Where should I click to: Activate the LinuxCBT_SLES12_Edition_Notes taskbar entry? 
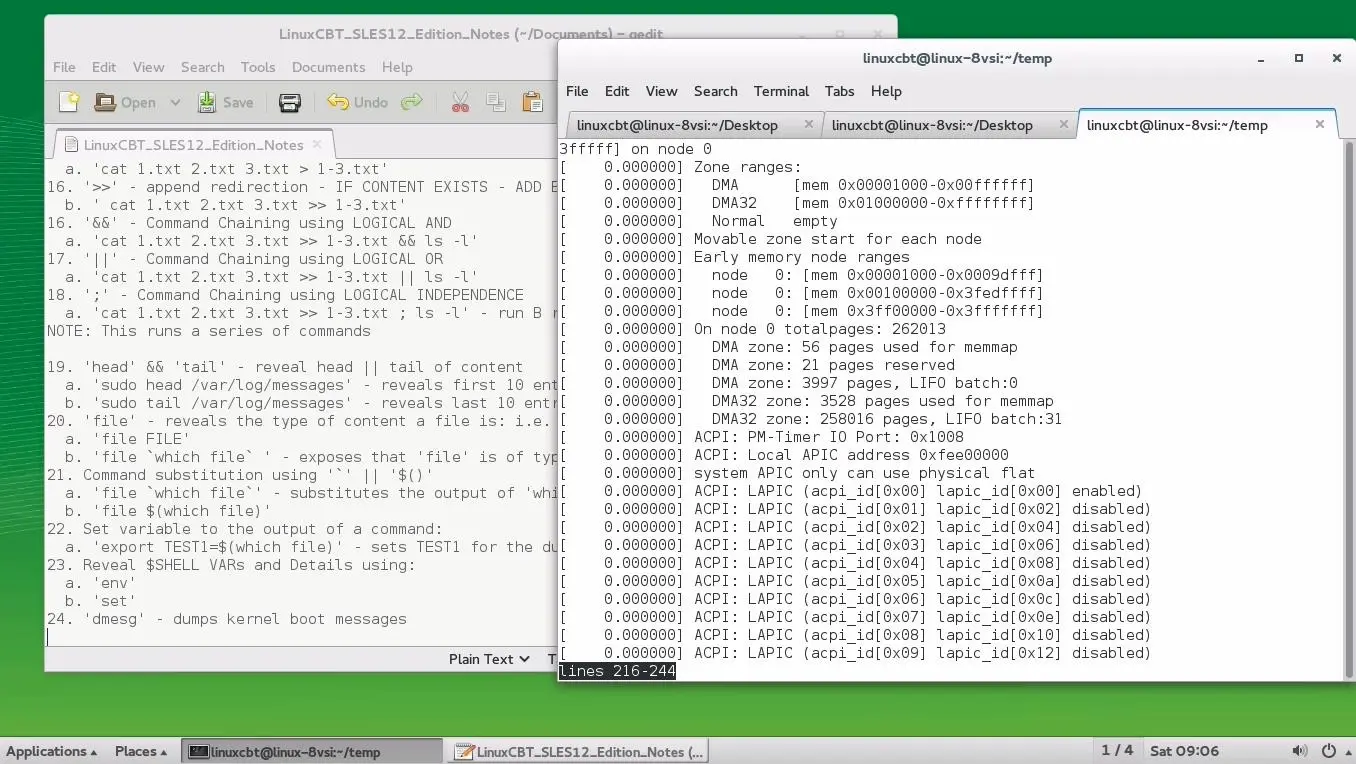click(x=578, y=751)
